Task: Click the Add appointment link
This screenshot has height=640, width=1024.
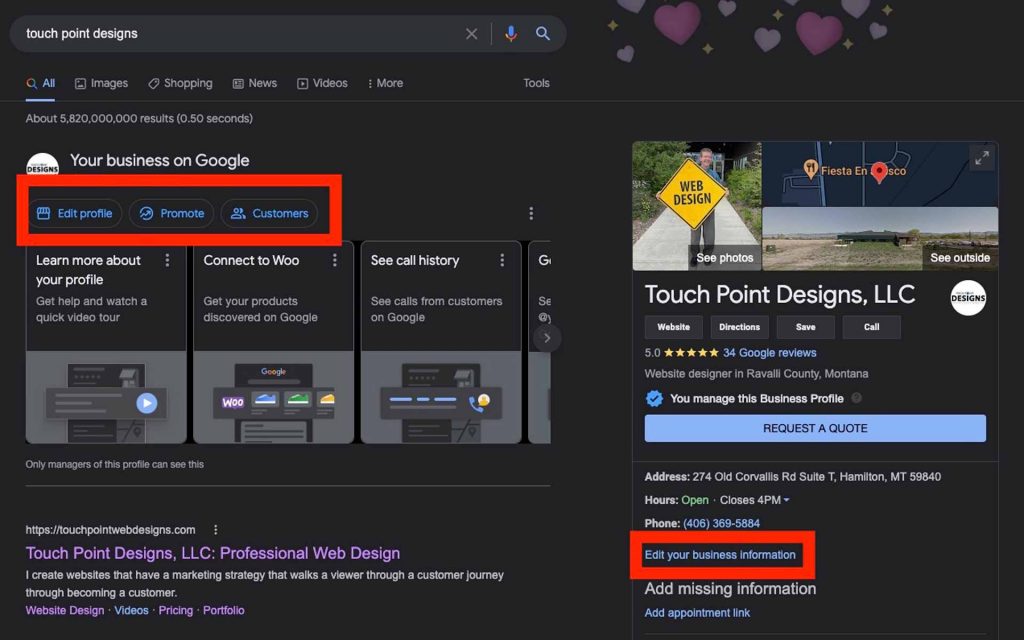Action: point(697,613)
